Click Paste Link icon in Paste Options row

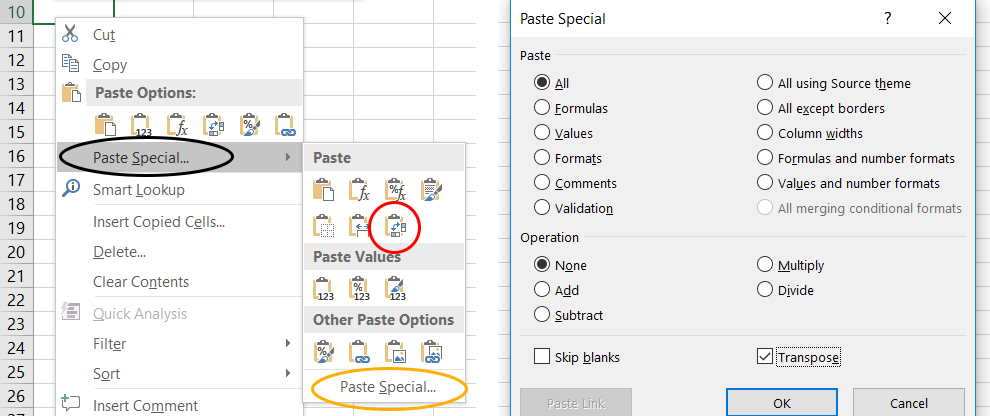(287, 125)
